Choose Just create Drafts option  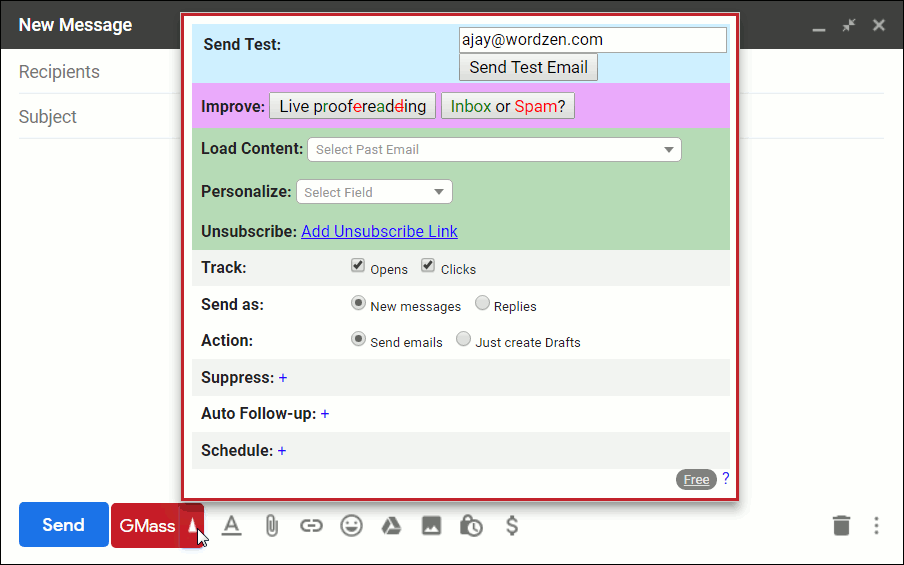coord(463,340)
